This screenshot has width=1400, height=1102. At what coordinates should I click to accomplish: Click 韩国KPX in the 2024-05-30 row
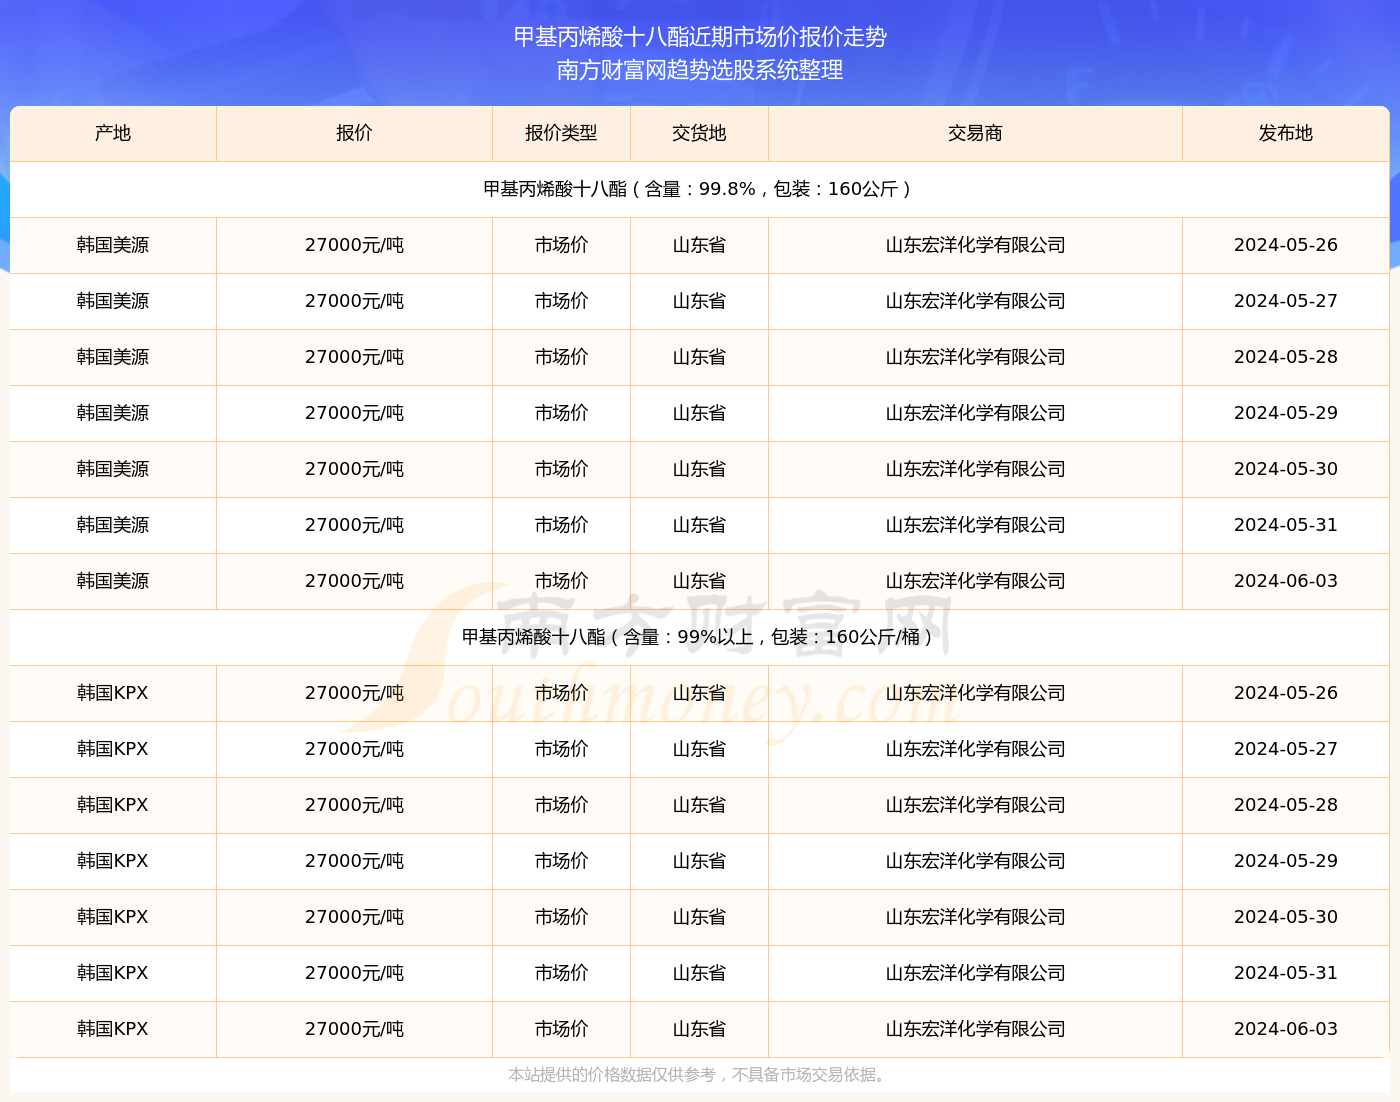[113, 917]
